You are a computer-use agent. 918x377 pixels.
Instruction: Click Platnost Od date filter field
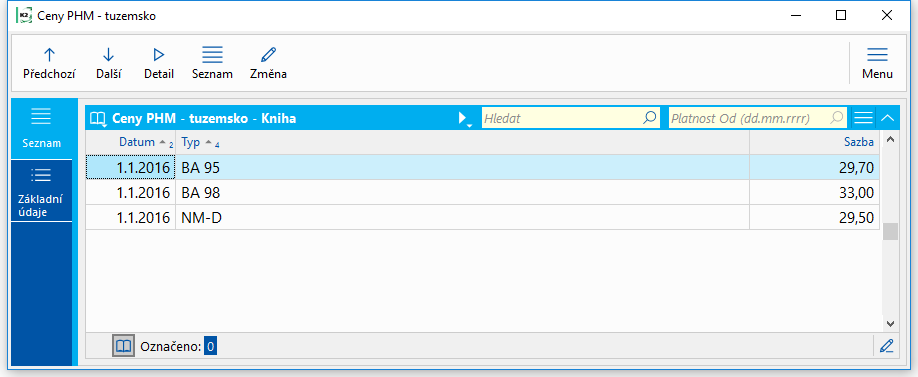click(x=758, y=118)
